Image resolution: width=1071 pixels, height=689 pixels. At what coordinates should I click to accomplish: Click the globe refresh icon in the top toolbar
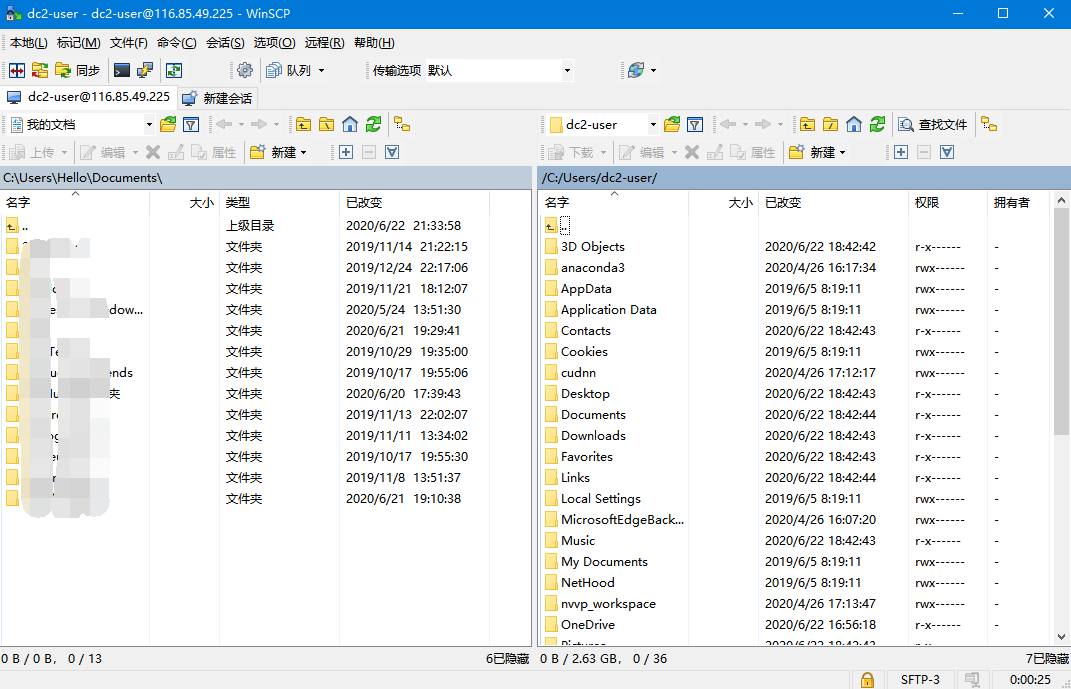coord(636,70)
